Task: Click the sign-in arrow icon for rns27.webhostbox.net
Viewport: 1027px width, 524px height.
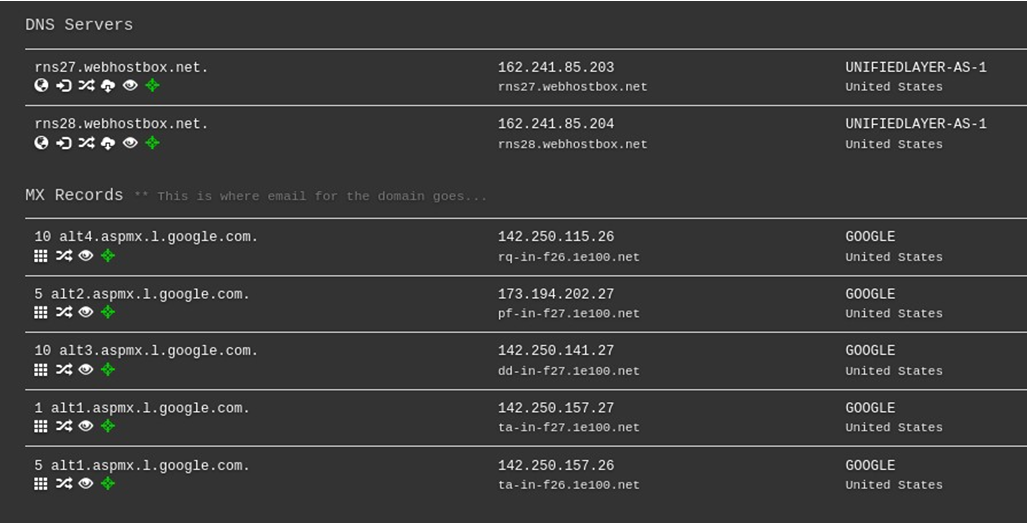Action: click(64, 86)
